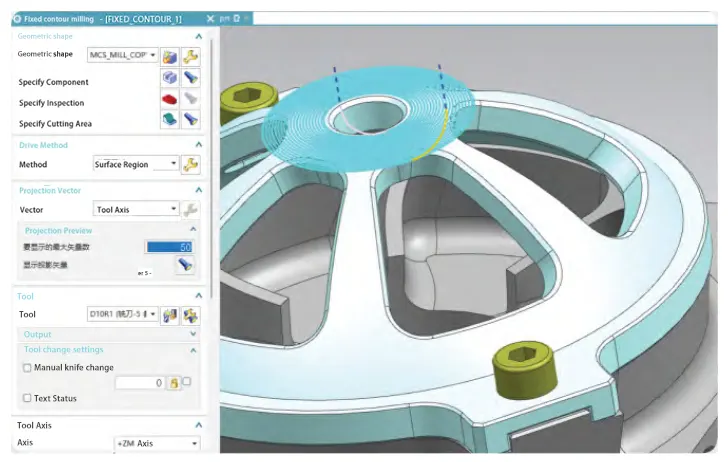Click the Specify Inspection label

[x=52, y=103]
